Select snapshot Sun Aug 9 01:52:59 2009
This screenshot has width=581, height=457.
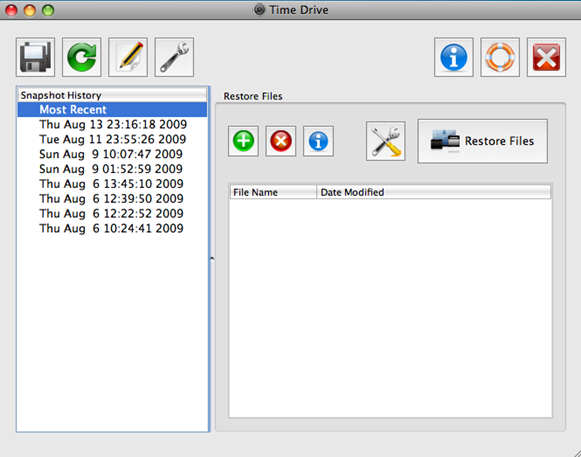(112, 169)
